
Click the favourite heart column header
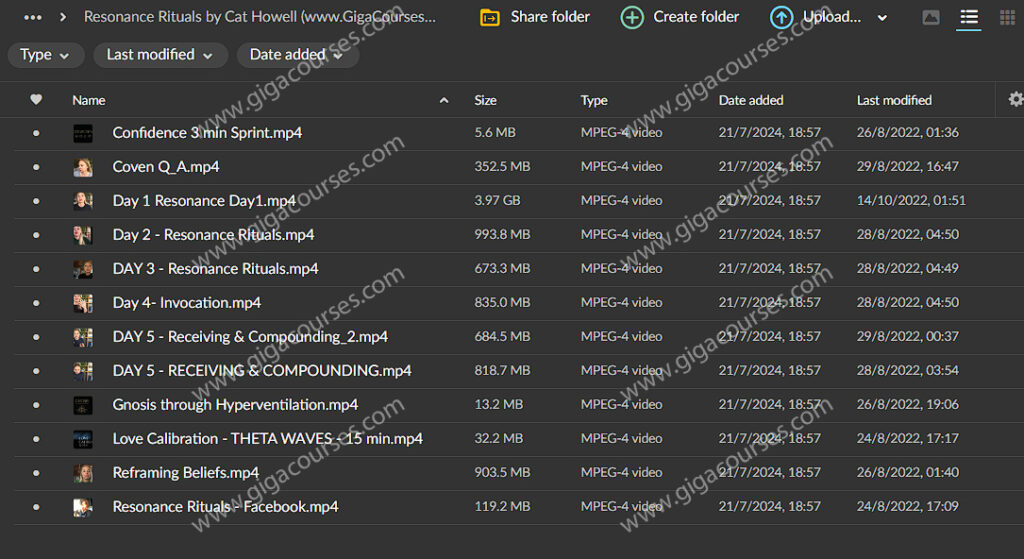coord(37,100)
